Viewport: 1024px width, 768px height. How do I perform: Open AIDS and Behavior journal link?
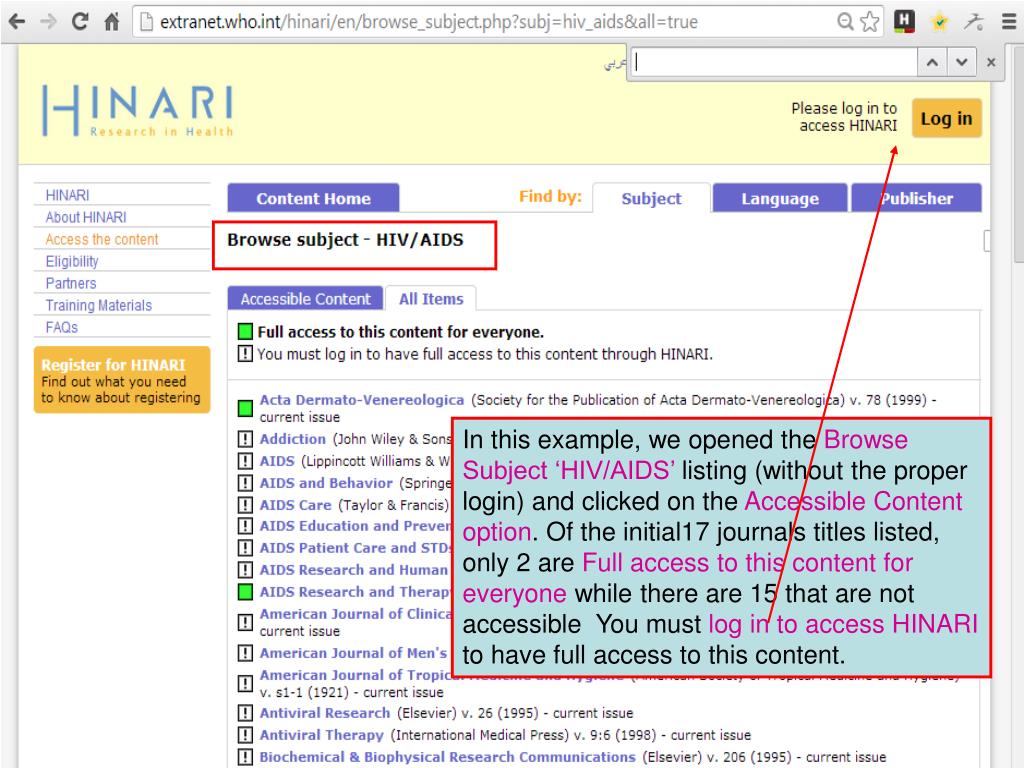point(326,483)
